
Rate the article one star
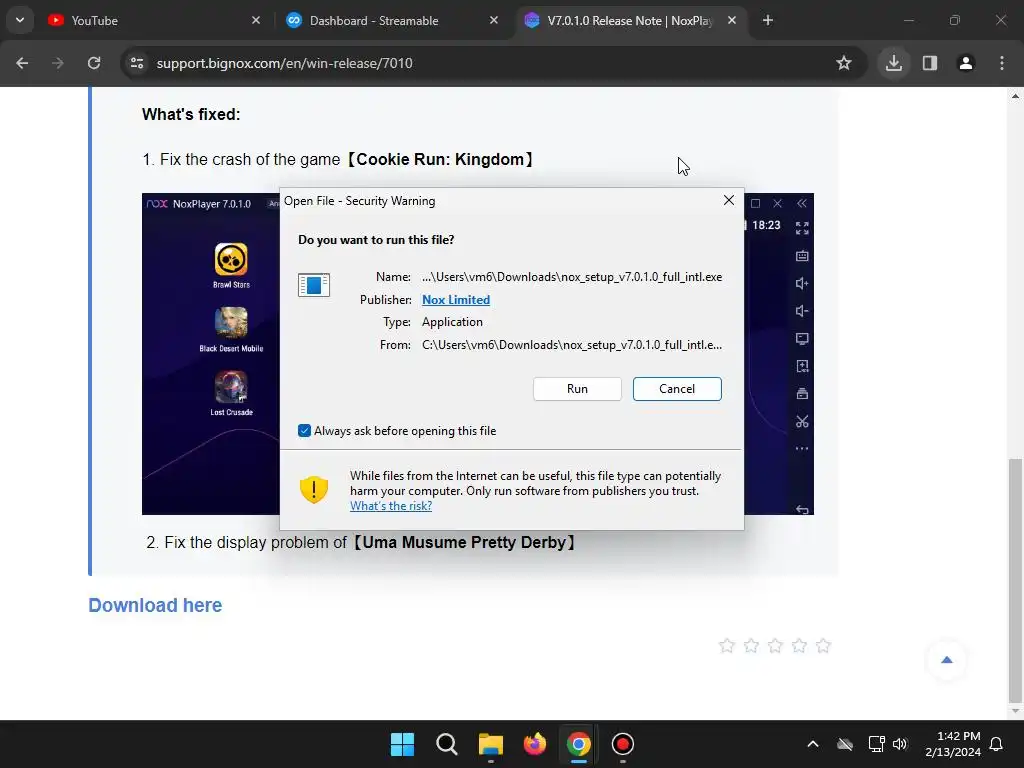pos(726,646)
